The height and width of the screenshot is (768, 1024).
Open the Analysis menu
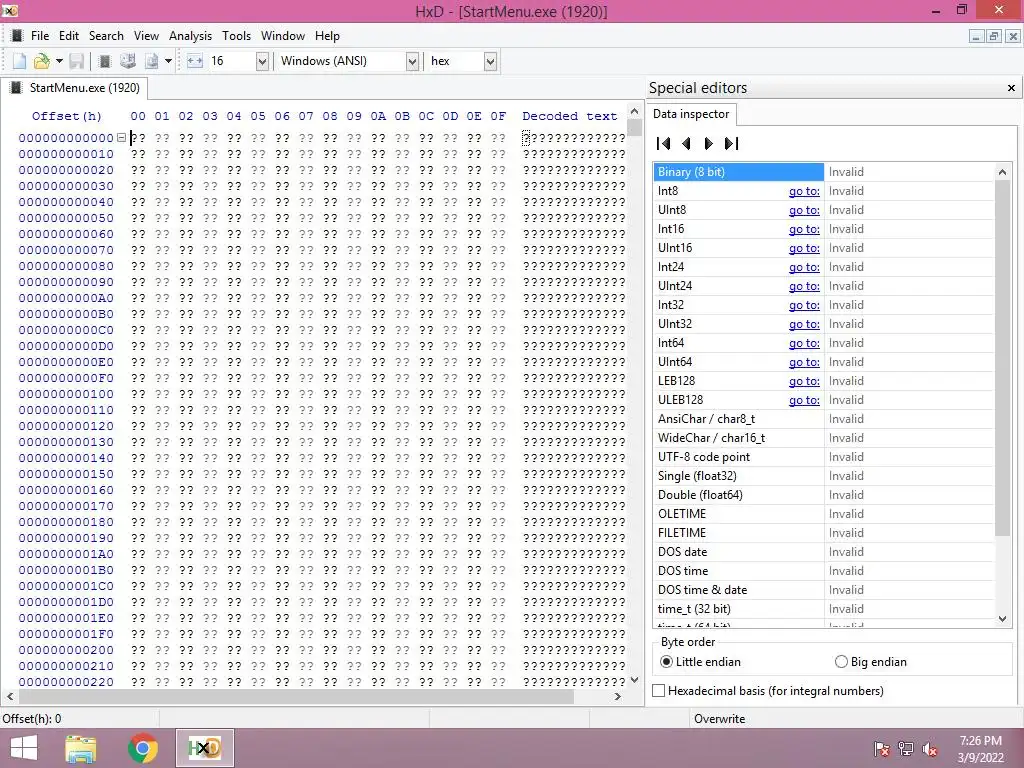[190, 36]
